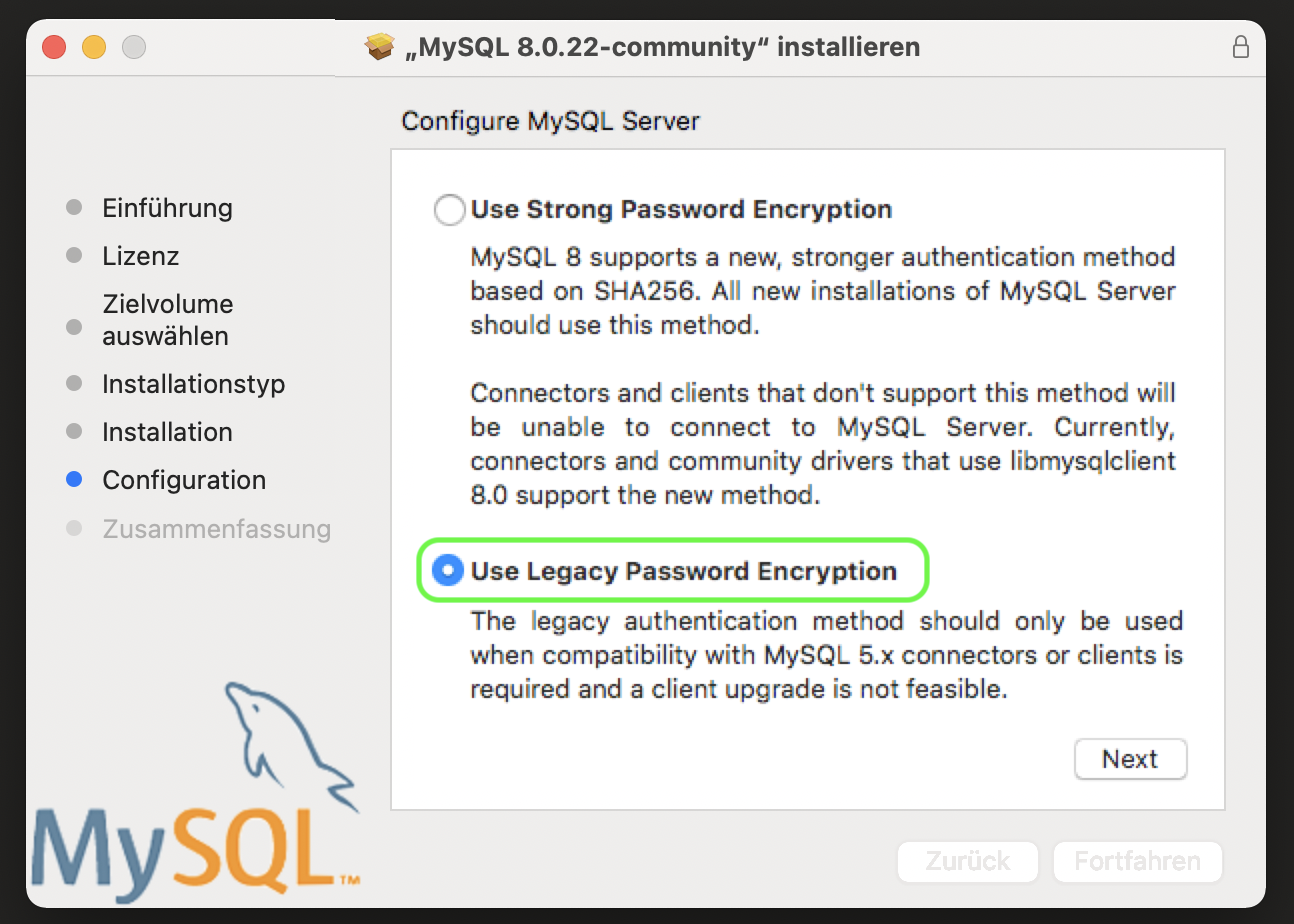The width and height of the screenshot is (1294, 924).
Task: Jump to the Installationstyp step
Action: pyautogui.click(x=193, y=384)
